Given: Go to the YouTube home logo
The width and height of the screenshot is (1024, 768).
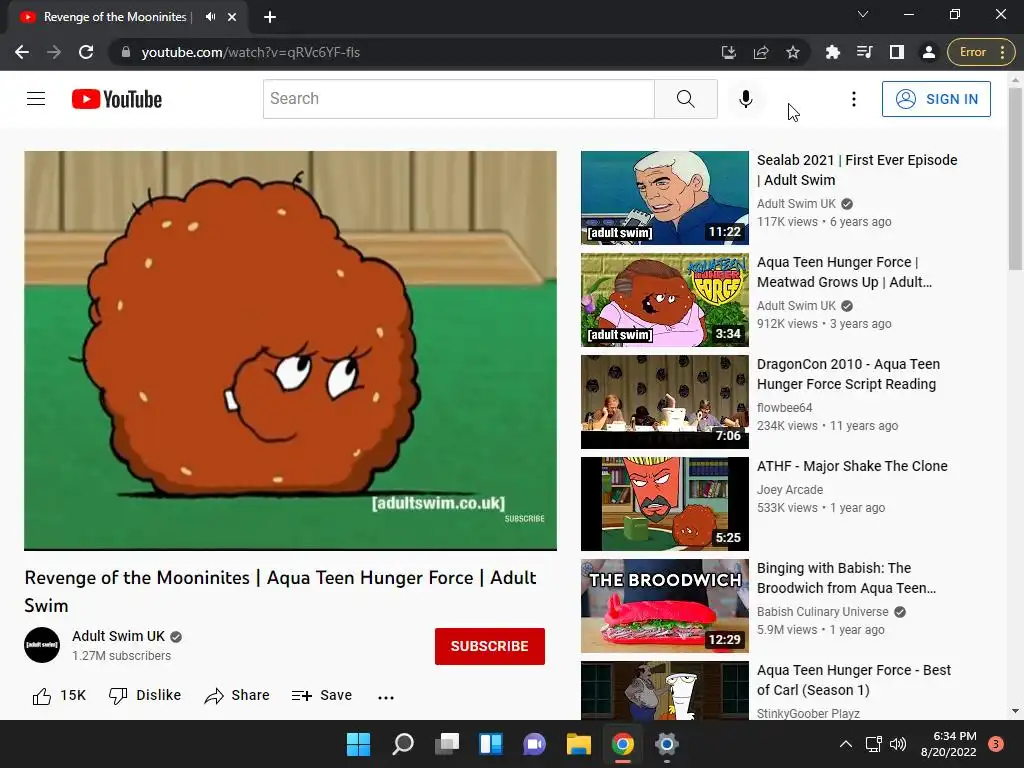Looking at the screenshot, I should click(x=117, y=99).
